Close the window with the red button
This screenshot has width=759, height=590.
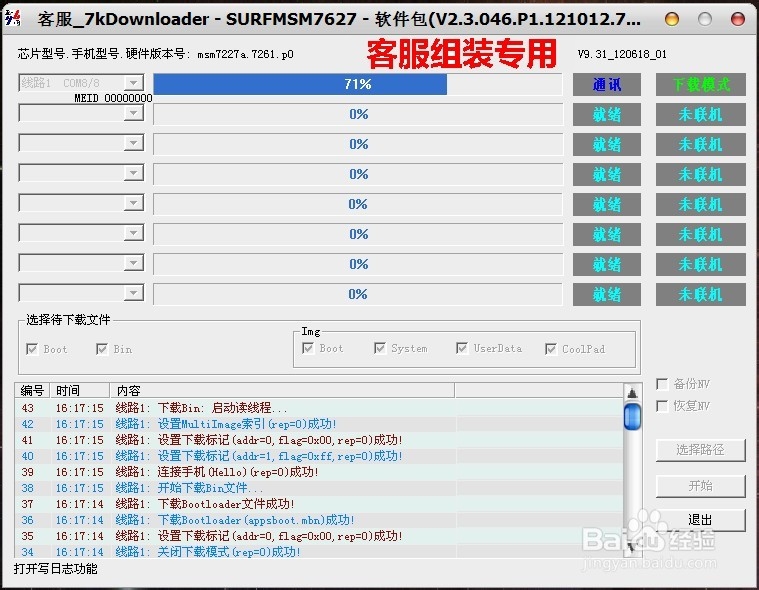[738, 19]
